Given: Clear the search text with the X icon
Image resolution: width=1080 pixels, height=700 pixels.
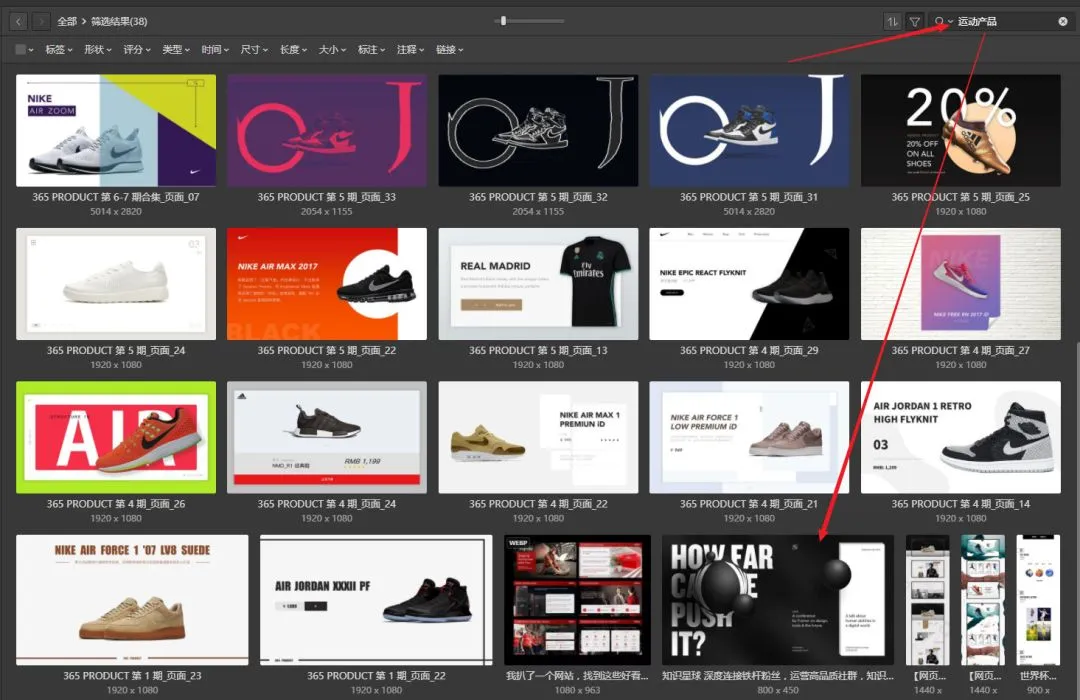Looking at the screenshot, I should click(x=1063, y=21).
